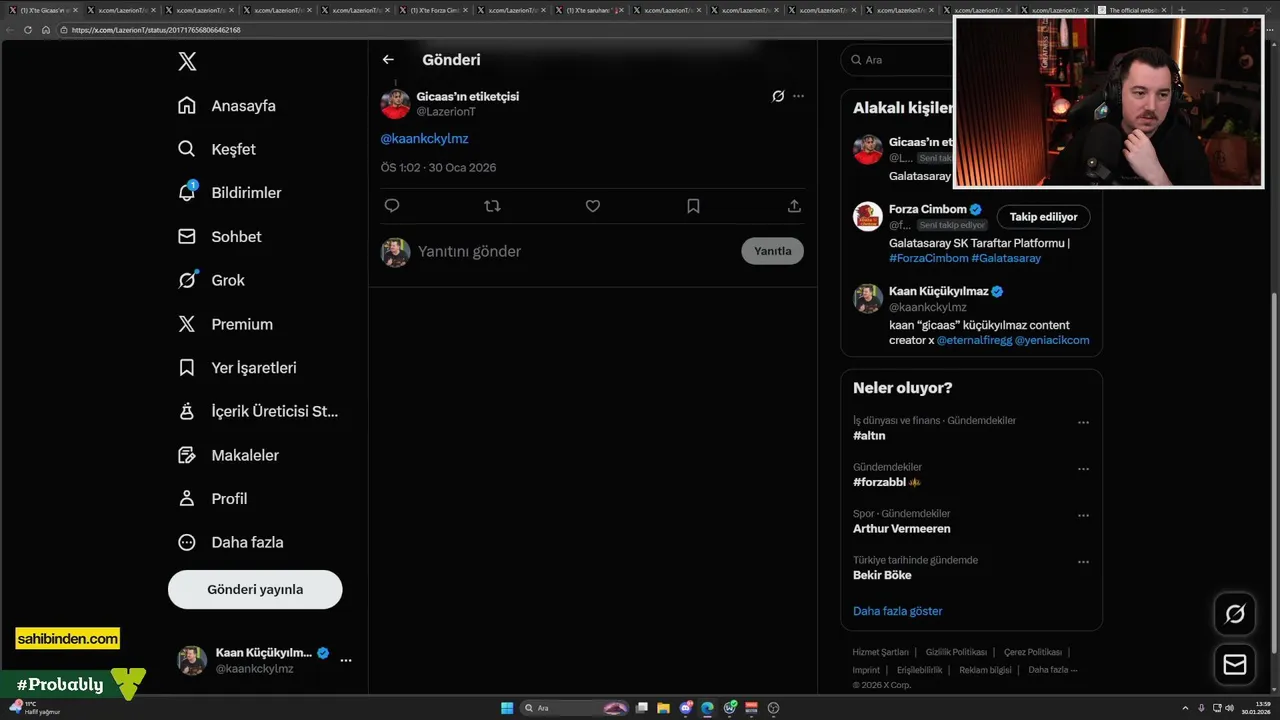Click the repost icon
1280x720 pixels.
point(492,206)
